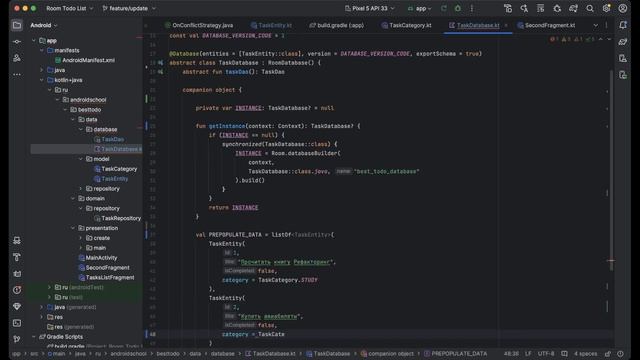Select TaskDao in the project tree
Image resolution: width=640 pixels, height=360 pixels.
click(109, 139)
